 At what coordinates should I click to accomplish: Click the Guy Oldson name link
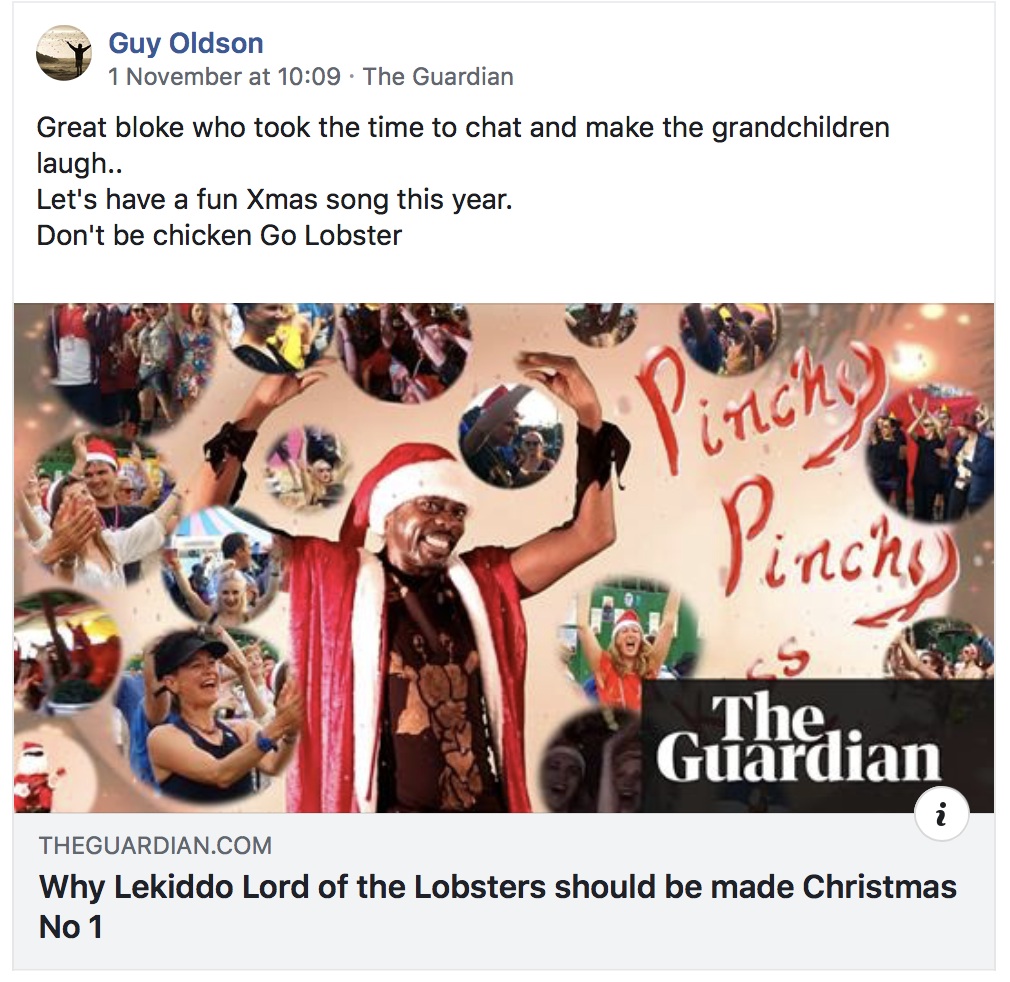tap(186, 43)
